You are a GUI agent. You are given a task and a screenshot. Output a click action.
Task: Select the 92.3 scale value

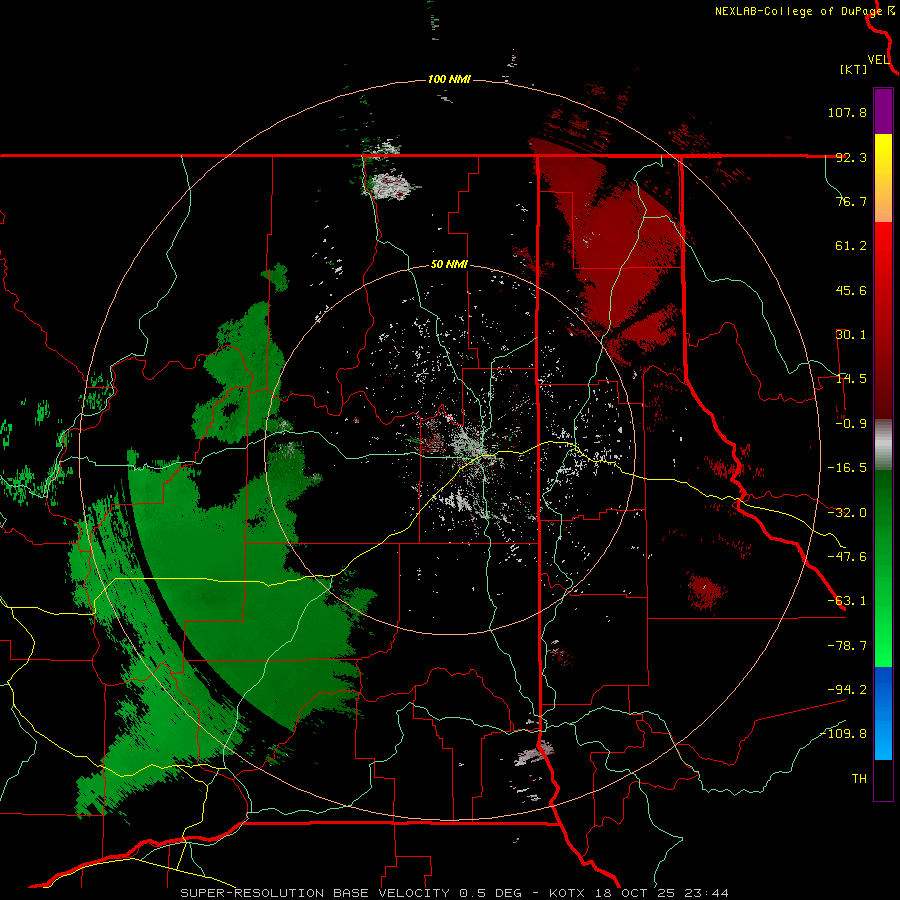click(x=851, y=157)
